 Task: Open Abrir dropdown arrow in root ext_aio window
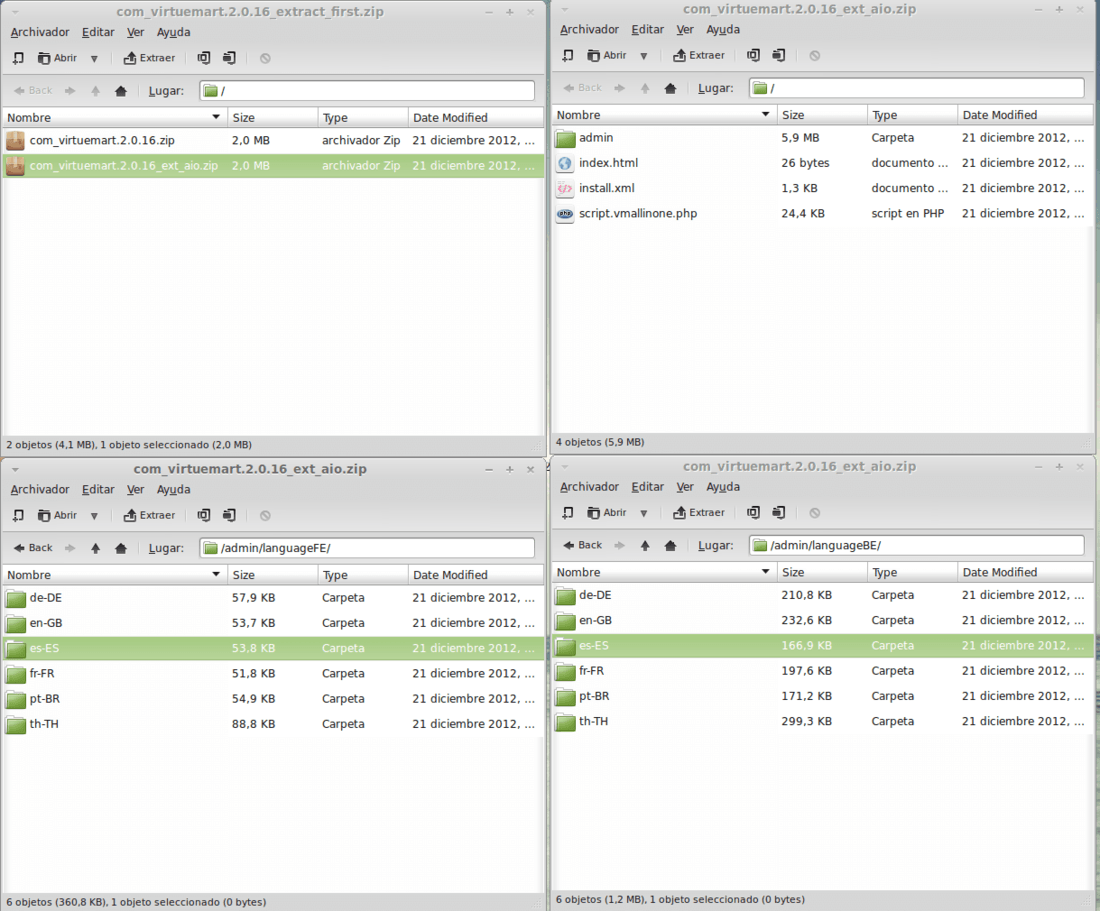pos(643,56)
